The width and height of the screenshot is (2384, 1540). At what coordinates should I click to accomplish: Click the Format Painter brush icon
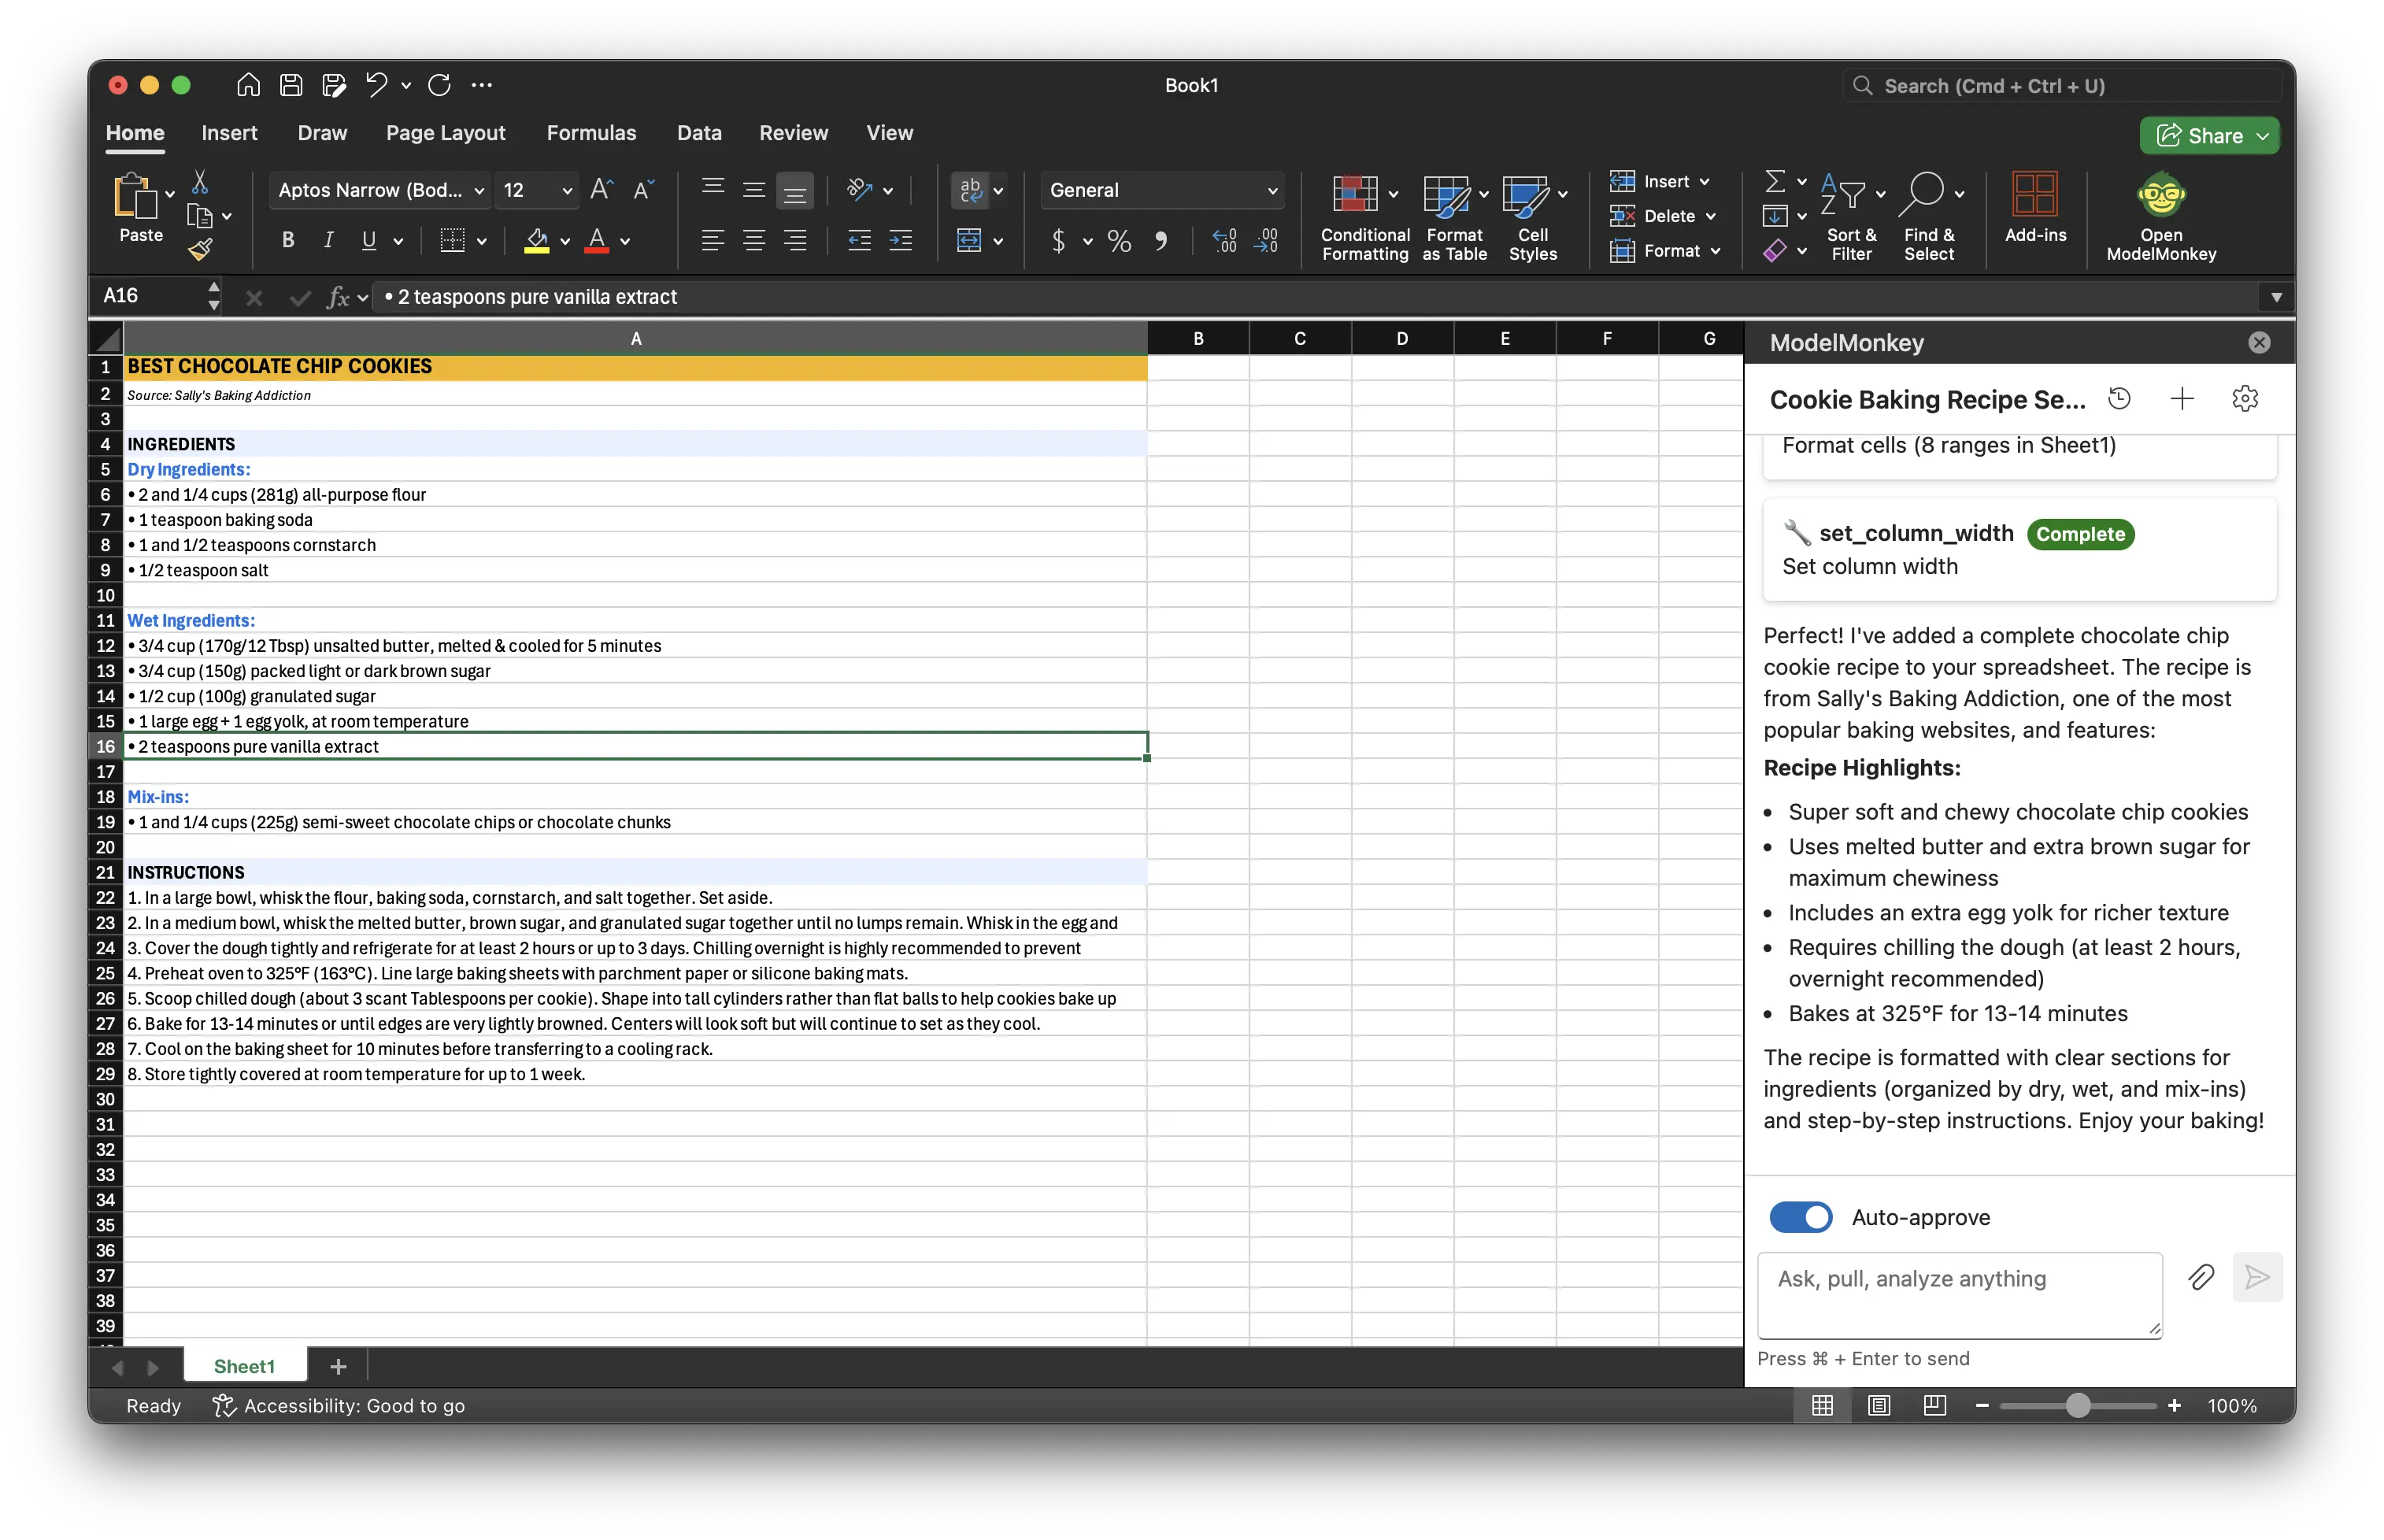[x=200, y=249]
